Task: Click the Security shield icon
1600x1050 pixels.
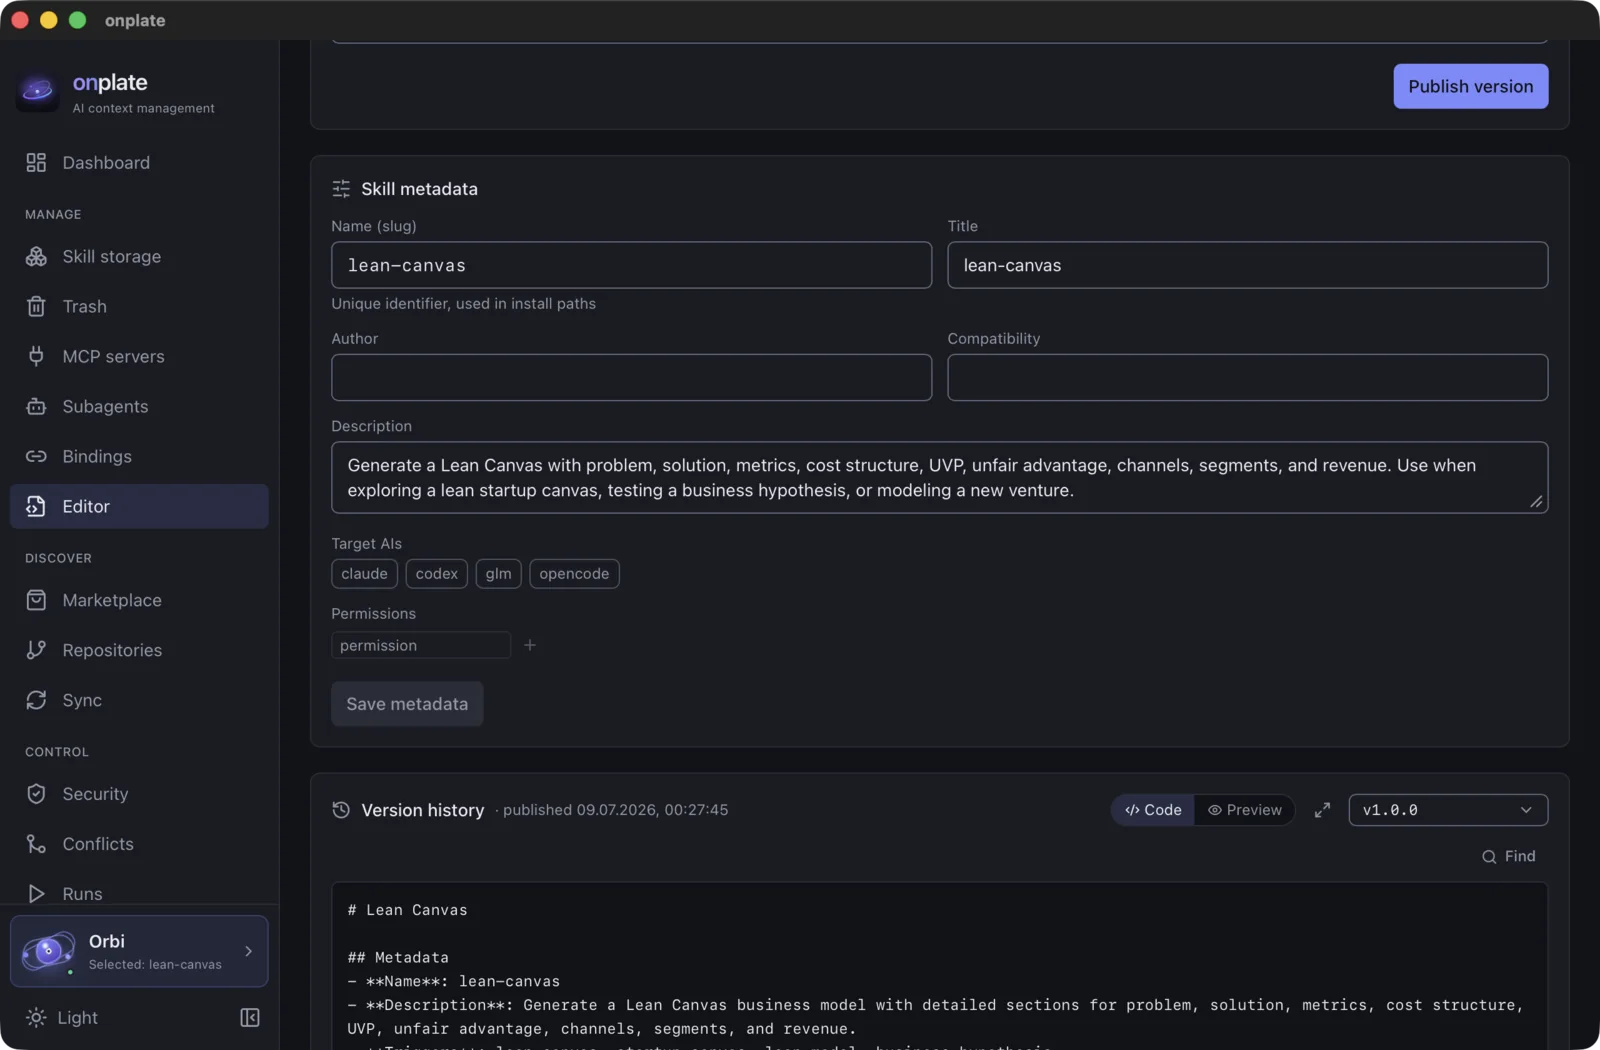Action: click(x=36, y=794)
